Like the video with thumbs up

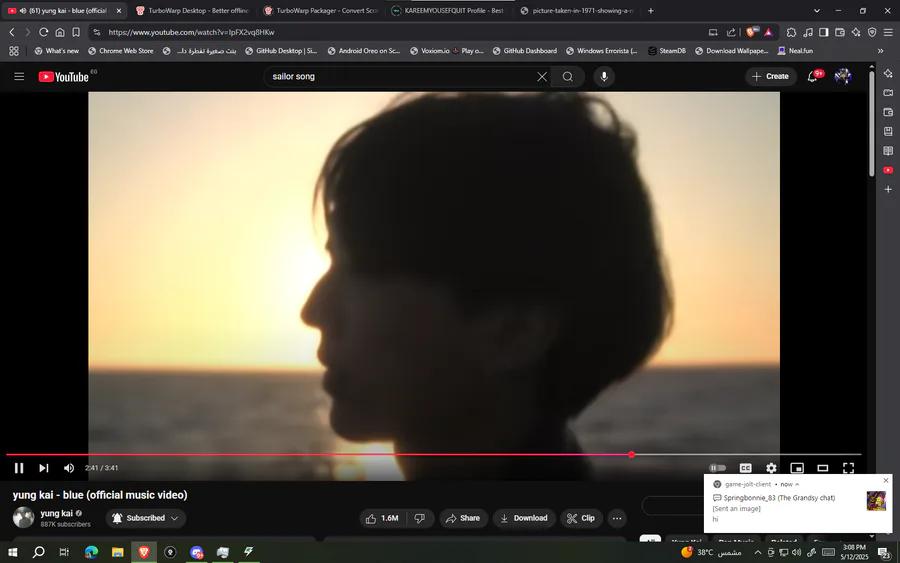(x=383, y=518)
